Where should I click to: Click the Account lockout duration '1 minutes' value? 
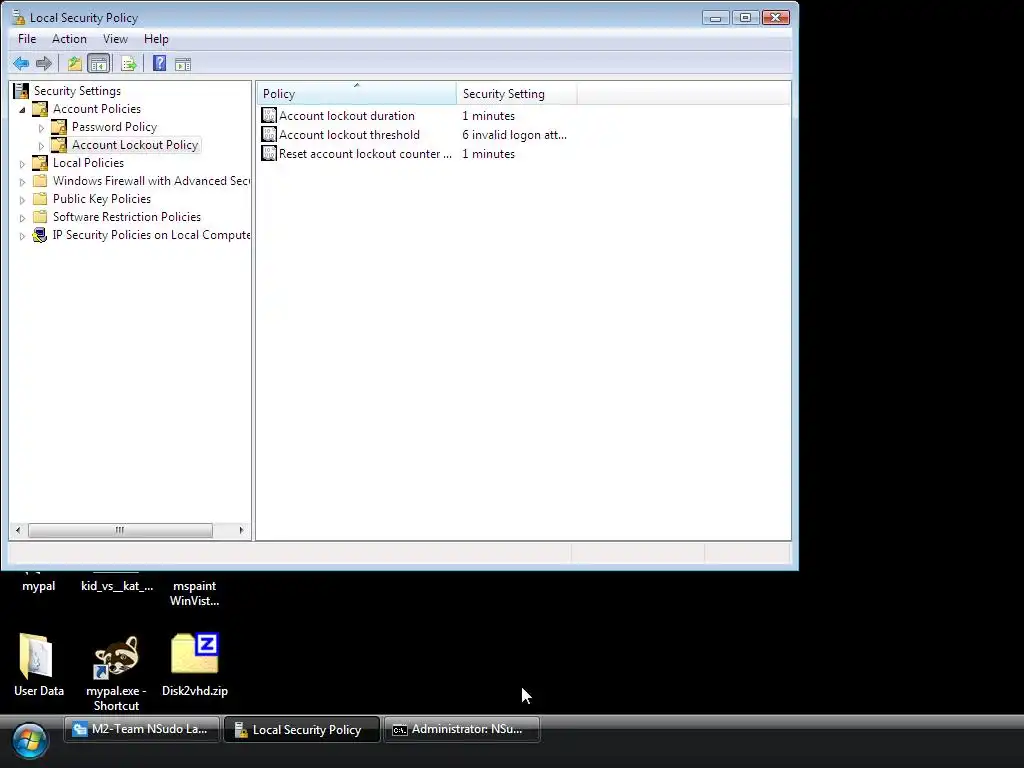[488, 116]
